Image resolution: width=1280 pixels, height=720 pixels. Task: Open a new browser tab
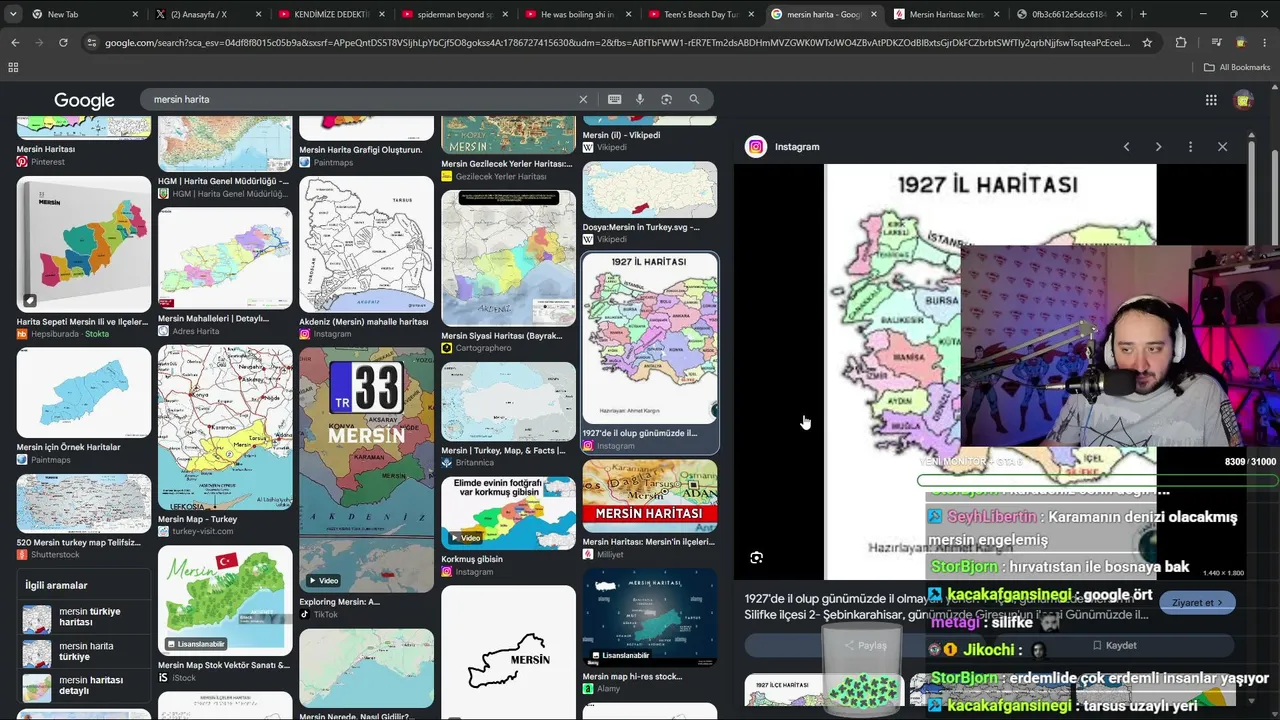click(1143, 14)
